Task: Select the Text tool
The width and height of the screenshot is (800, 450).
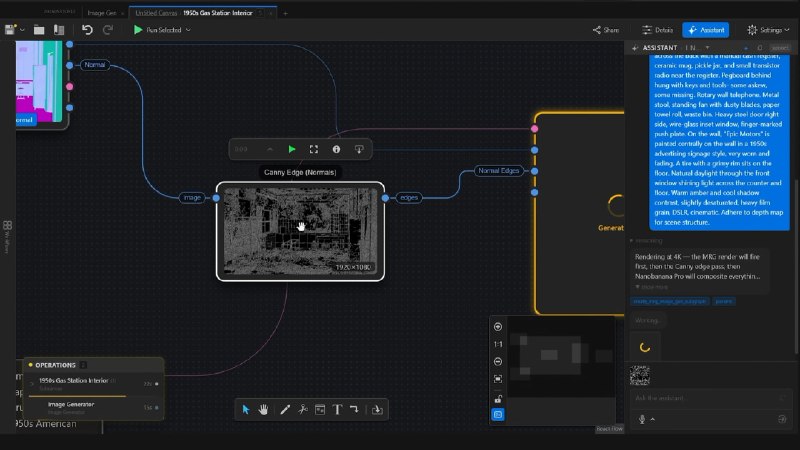Action: point(337,410)
